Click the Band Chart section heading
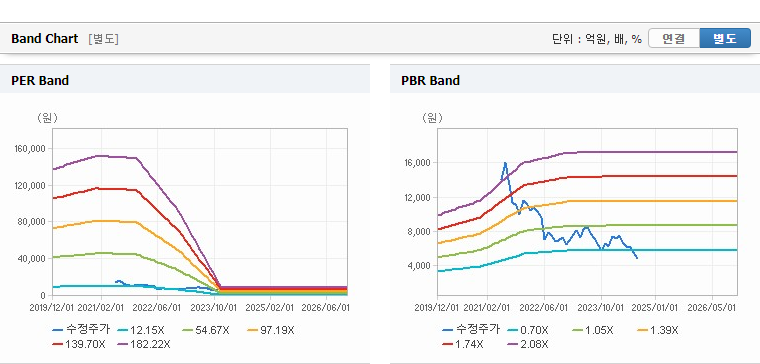This screenshot has width=760, height=364. 45,39
